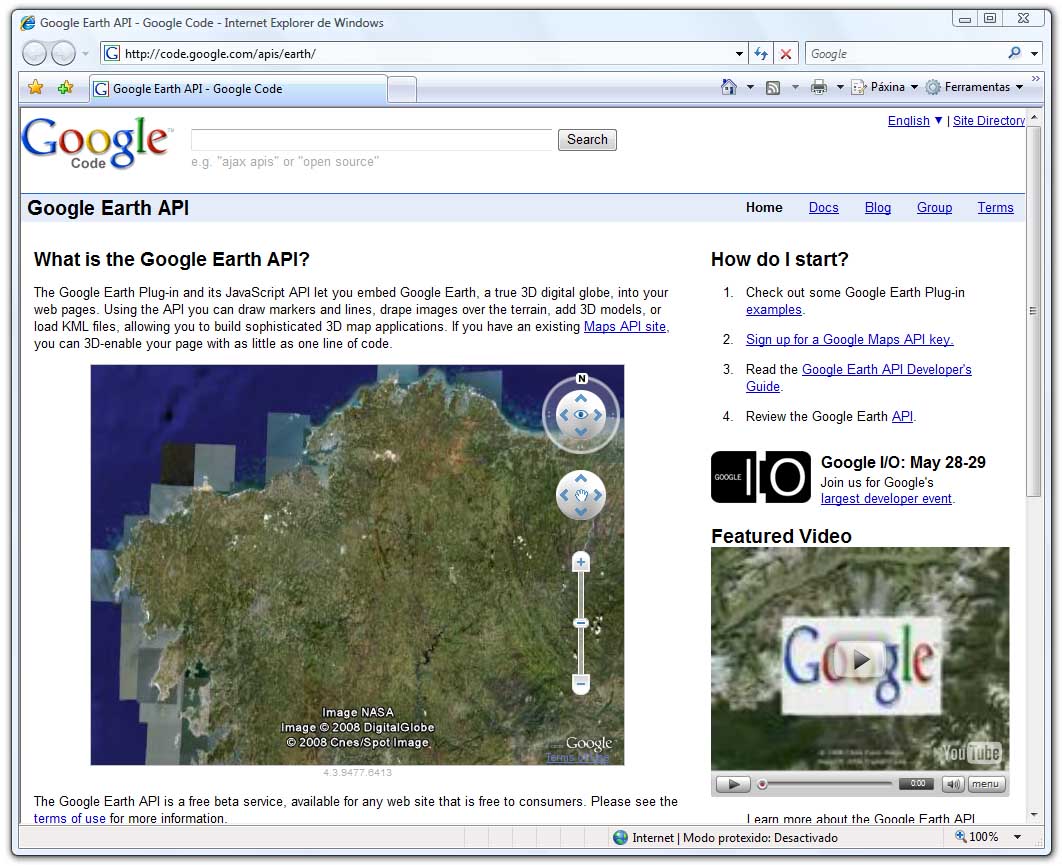Open search provider options dropdown arrow

pos(1034,53)
